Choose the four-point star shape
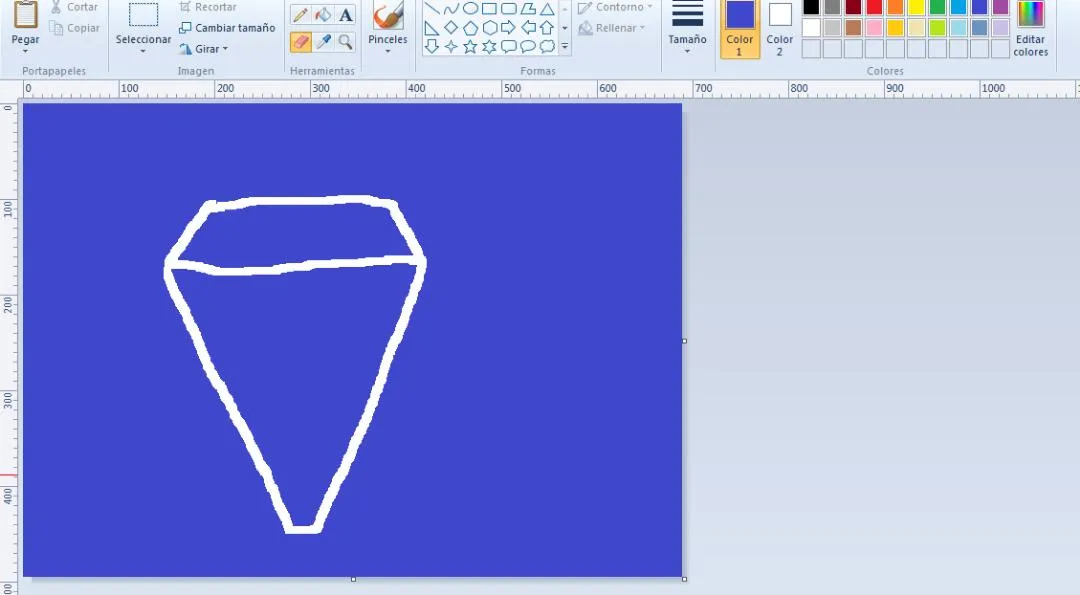Screen dimensions: 1080x595 [x=451, y=47]
